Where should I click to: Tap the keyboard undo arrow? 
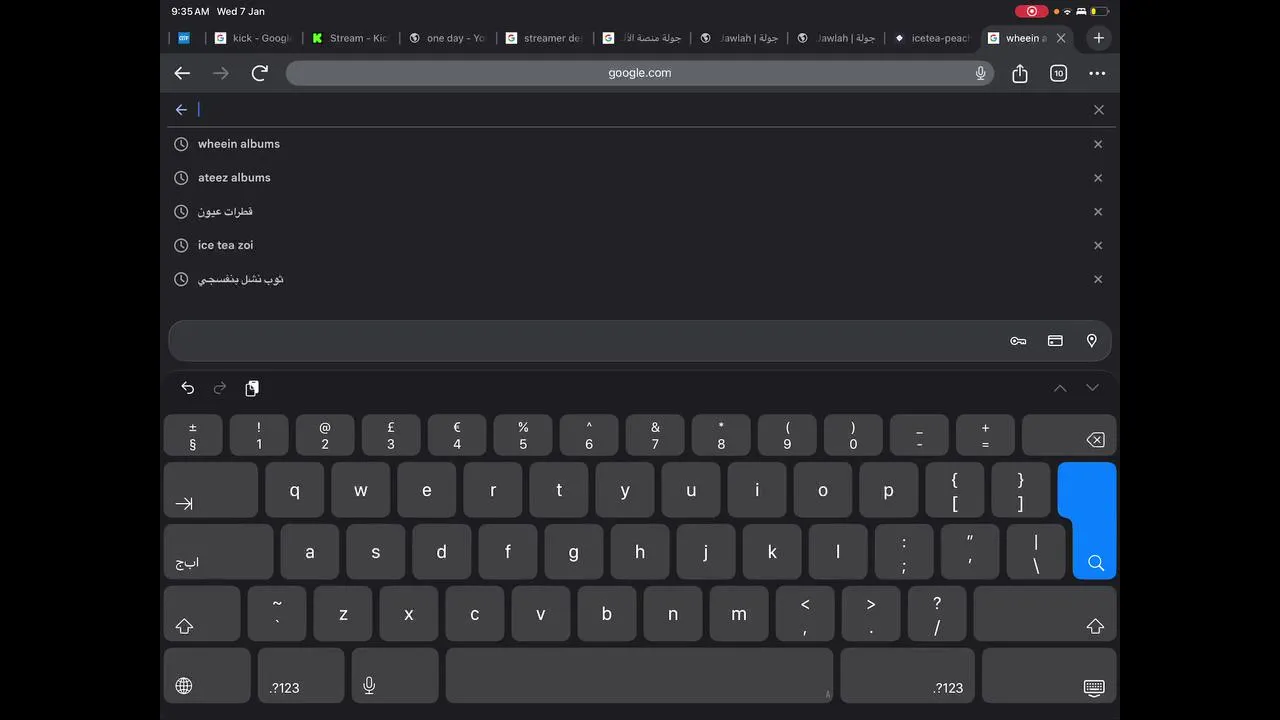[x=188, y=388]
